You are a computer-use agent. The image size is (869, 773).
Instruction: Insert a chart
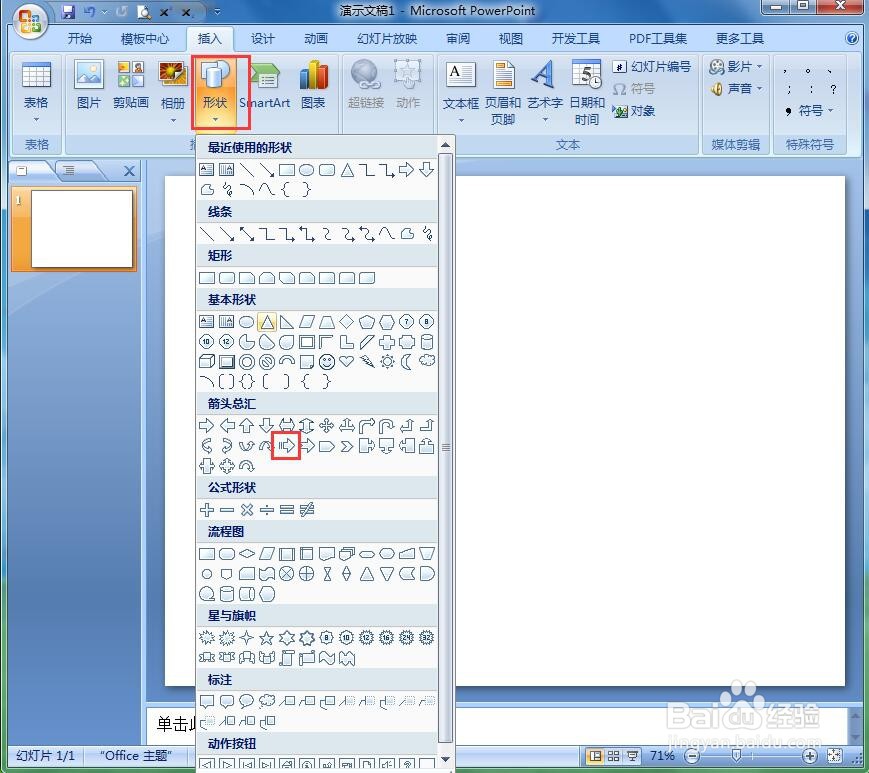(x=314, y=84)
